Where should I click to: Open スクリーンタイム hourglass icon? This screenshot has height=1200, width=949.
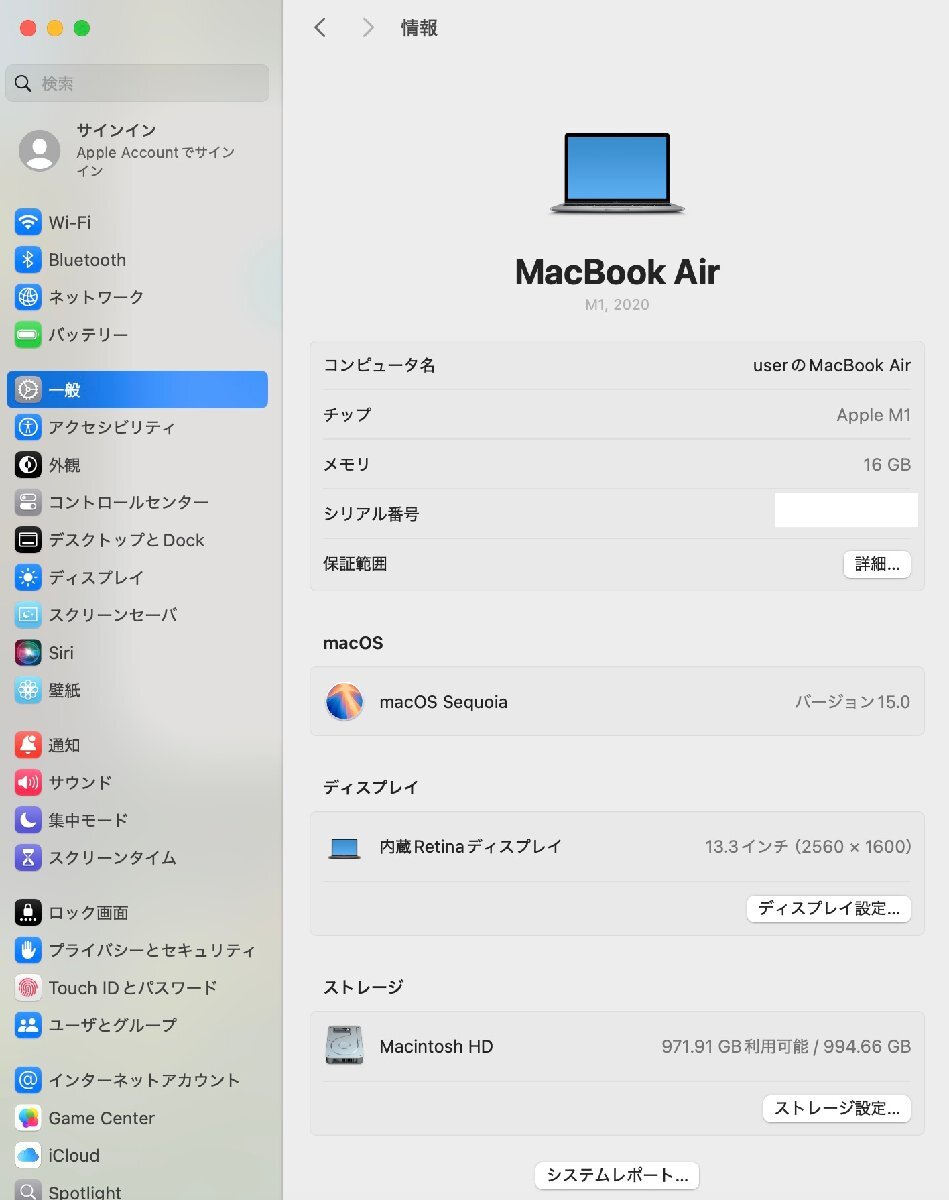(28, 857)
